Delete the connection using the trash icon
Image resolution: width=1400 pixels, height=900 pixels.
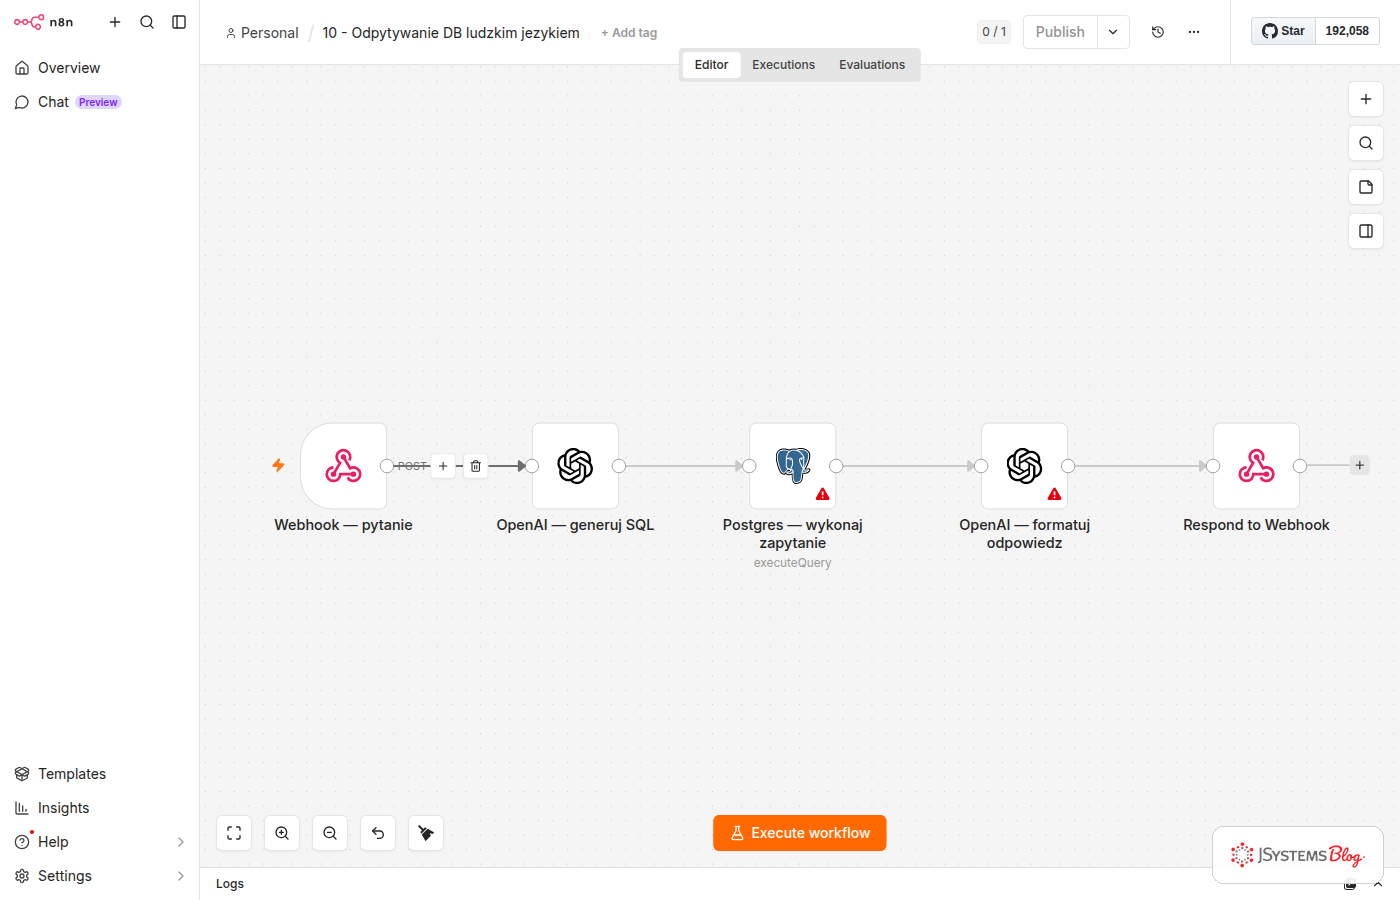pyautogui.click(x=476, y=466)
